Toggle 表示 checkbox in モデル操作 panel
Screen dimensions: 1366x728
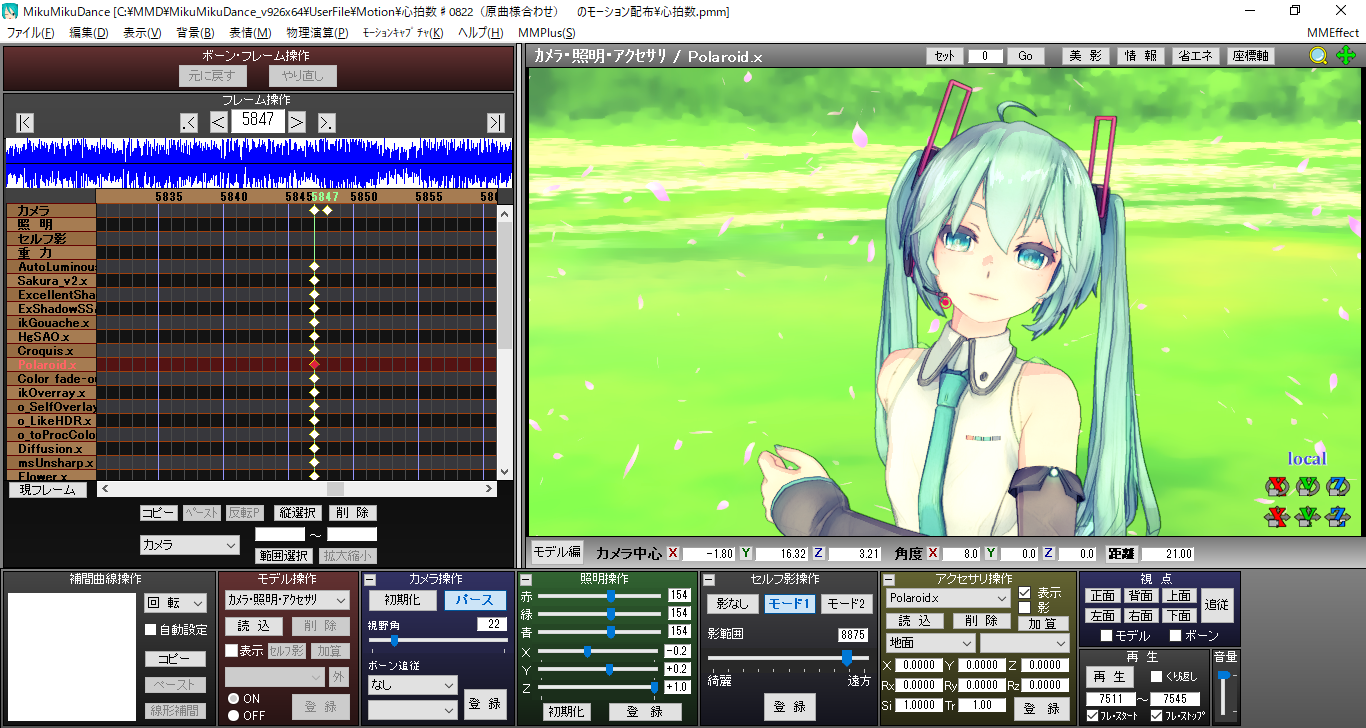(x=231, y=651)
